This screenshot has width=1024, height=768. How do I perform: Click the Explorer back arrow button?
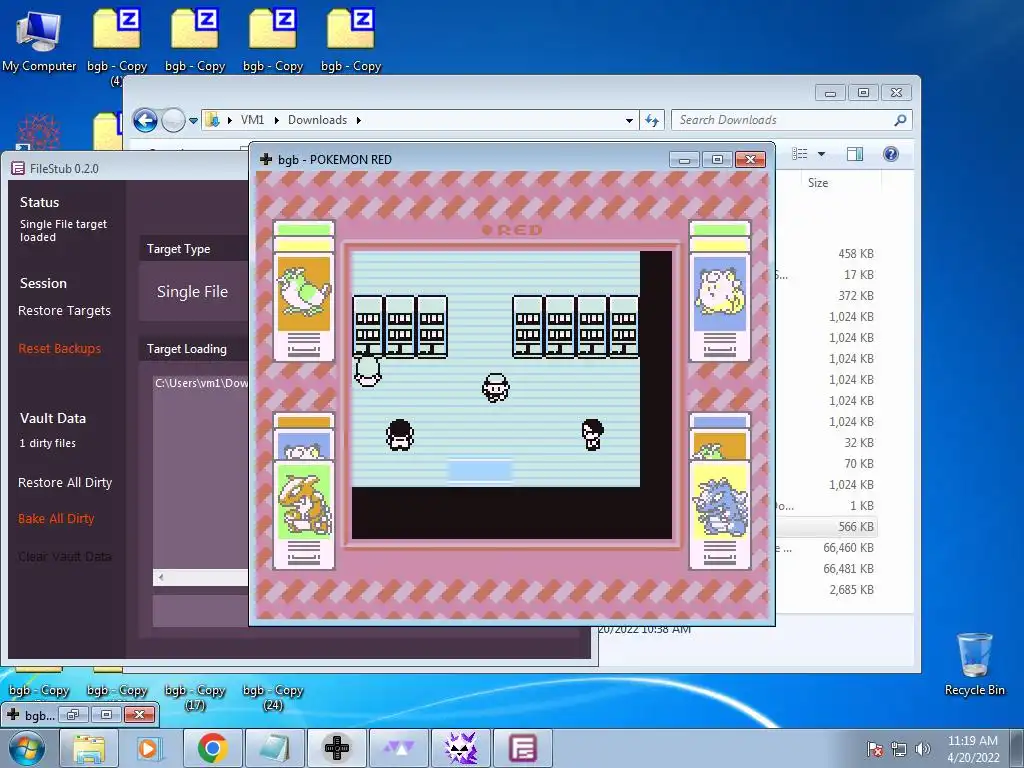145,120
